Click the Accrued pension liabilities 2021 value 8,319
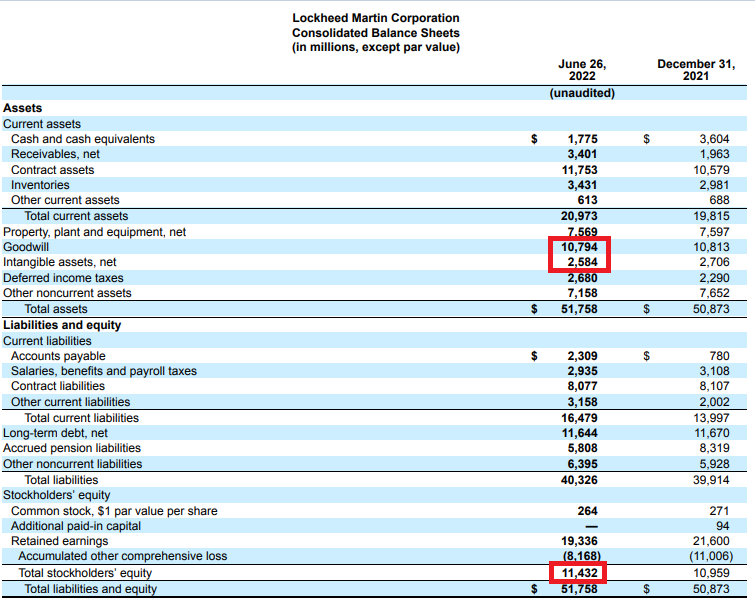The width and height of the screenshot is (755, 599). pyautogui.click(x=713, y=448)
